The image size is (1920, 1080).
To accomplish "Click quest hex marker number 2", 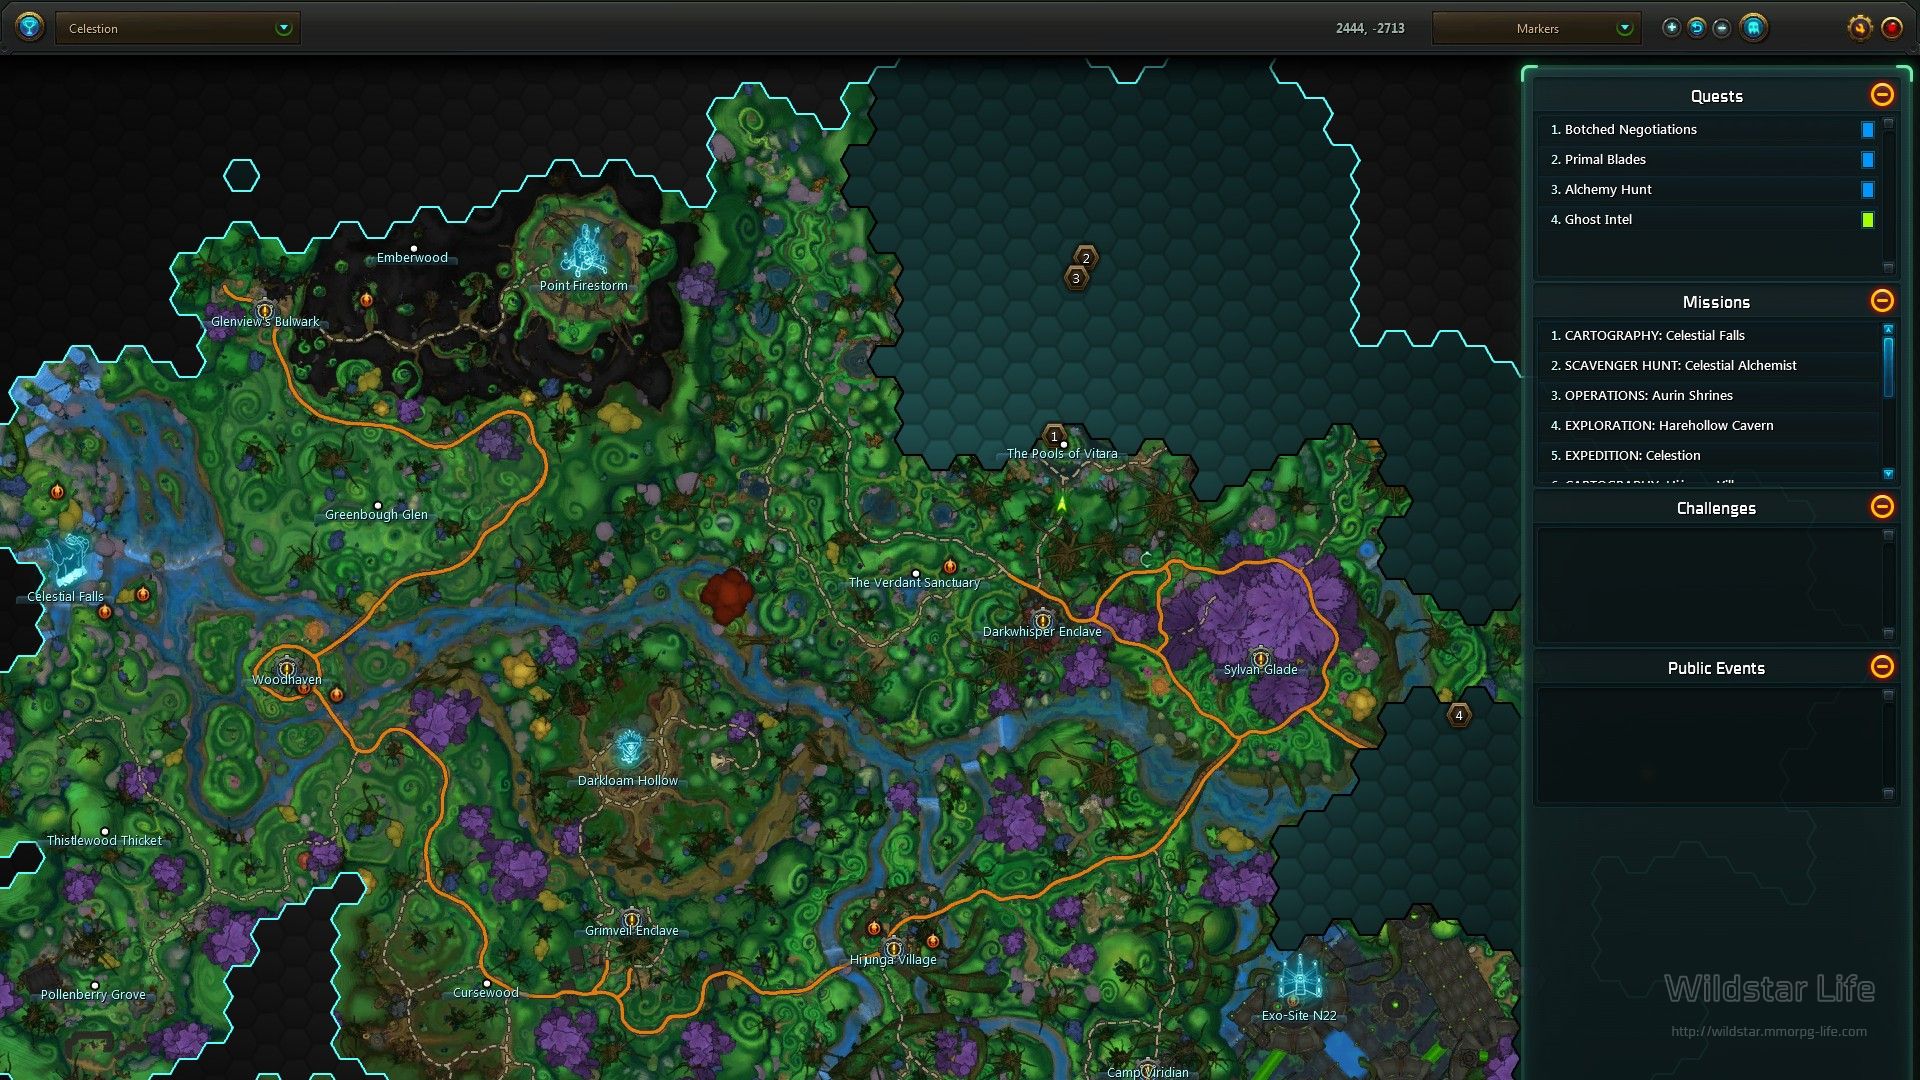I will [x=1086, y=258].
